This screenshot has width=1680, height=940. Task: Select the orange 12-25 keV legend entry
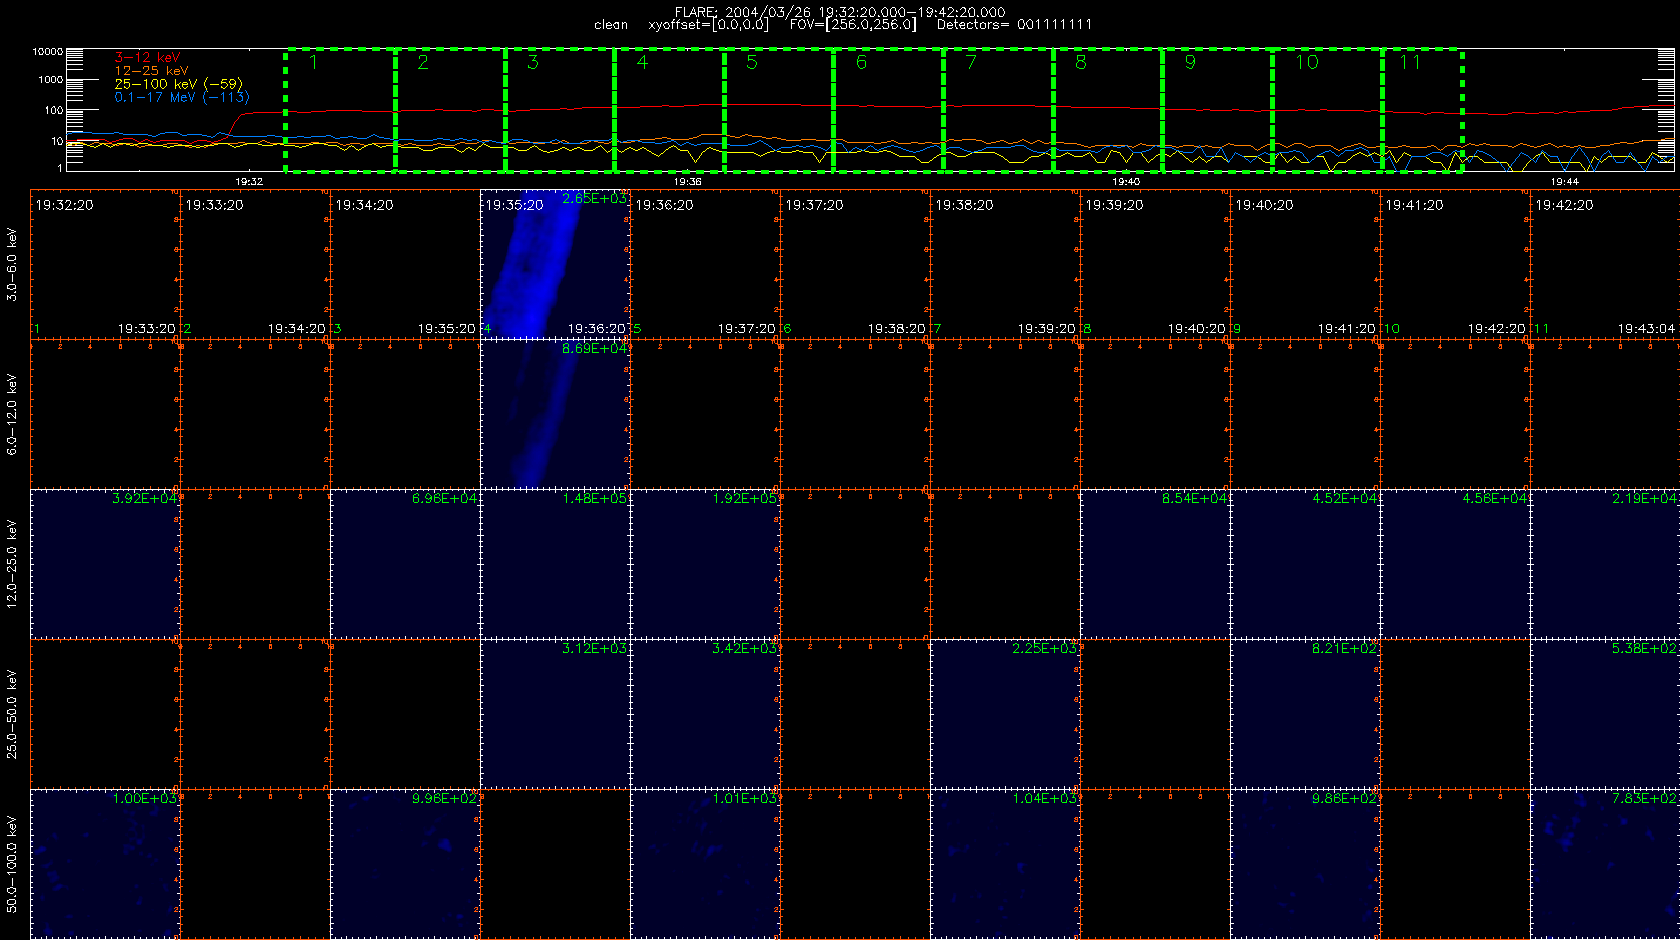[151, 71]
